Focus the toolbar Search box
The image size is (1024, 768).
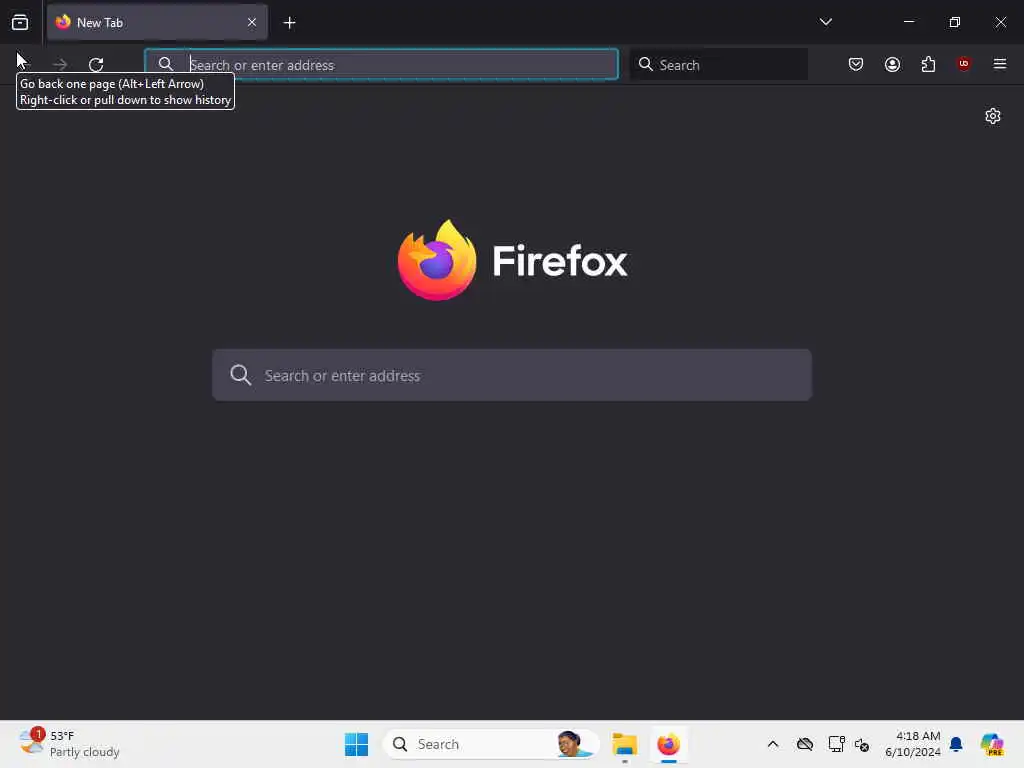click(x=719, y=64)
